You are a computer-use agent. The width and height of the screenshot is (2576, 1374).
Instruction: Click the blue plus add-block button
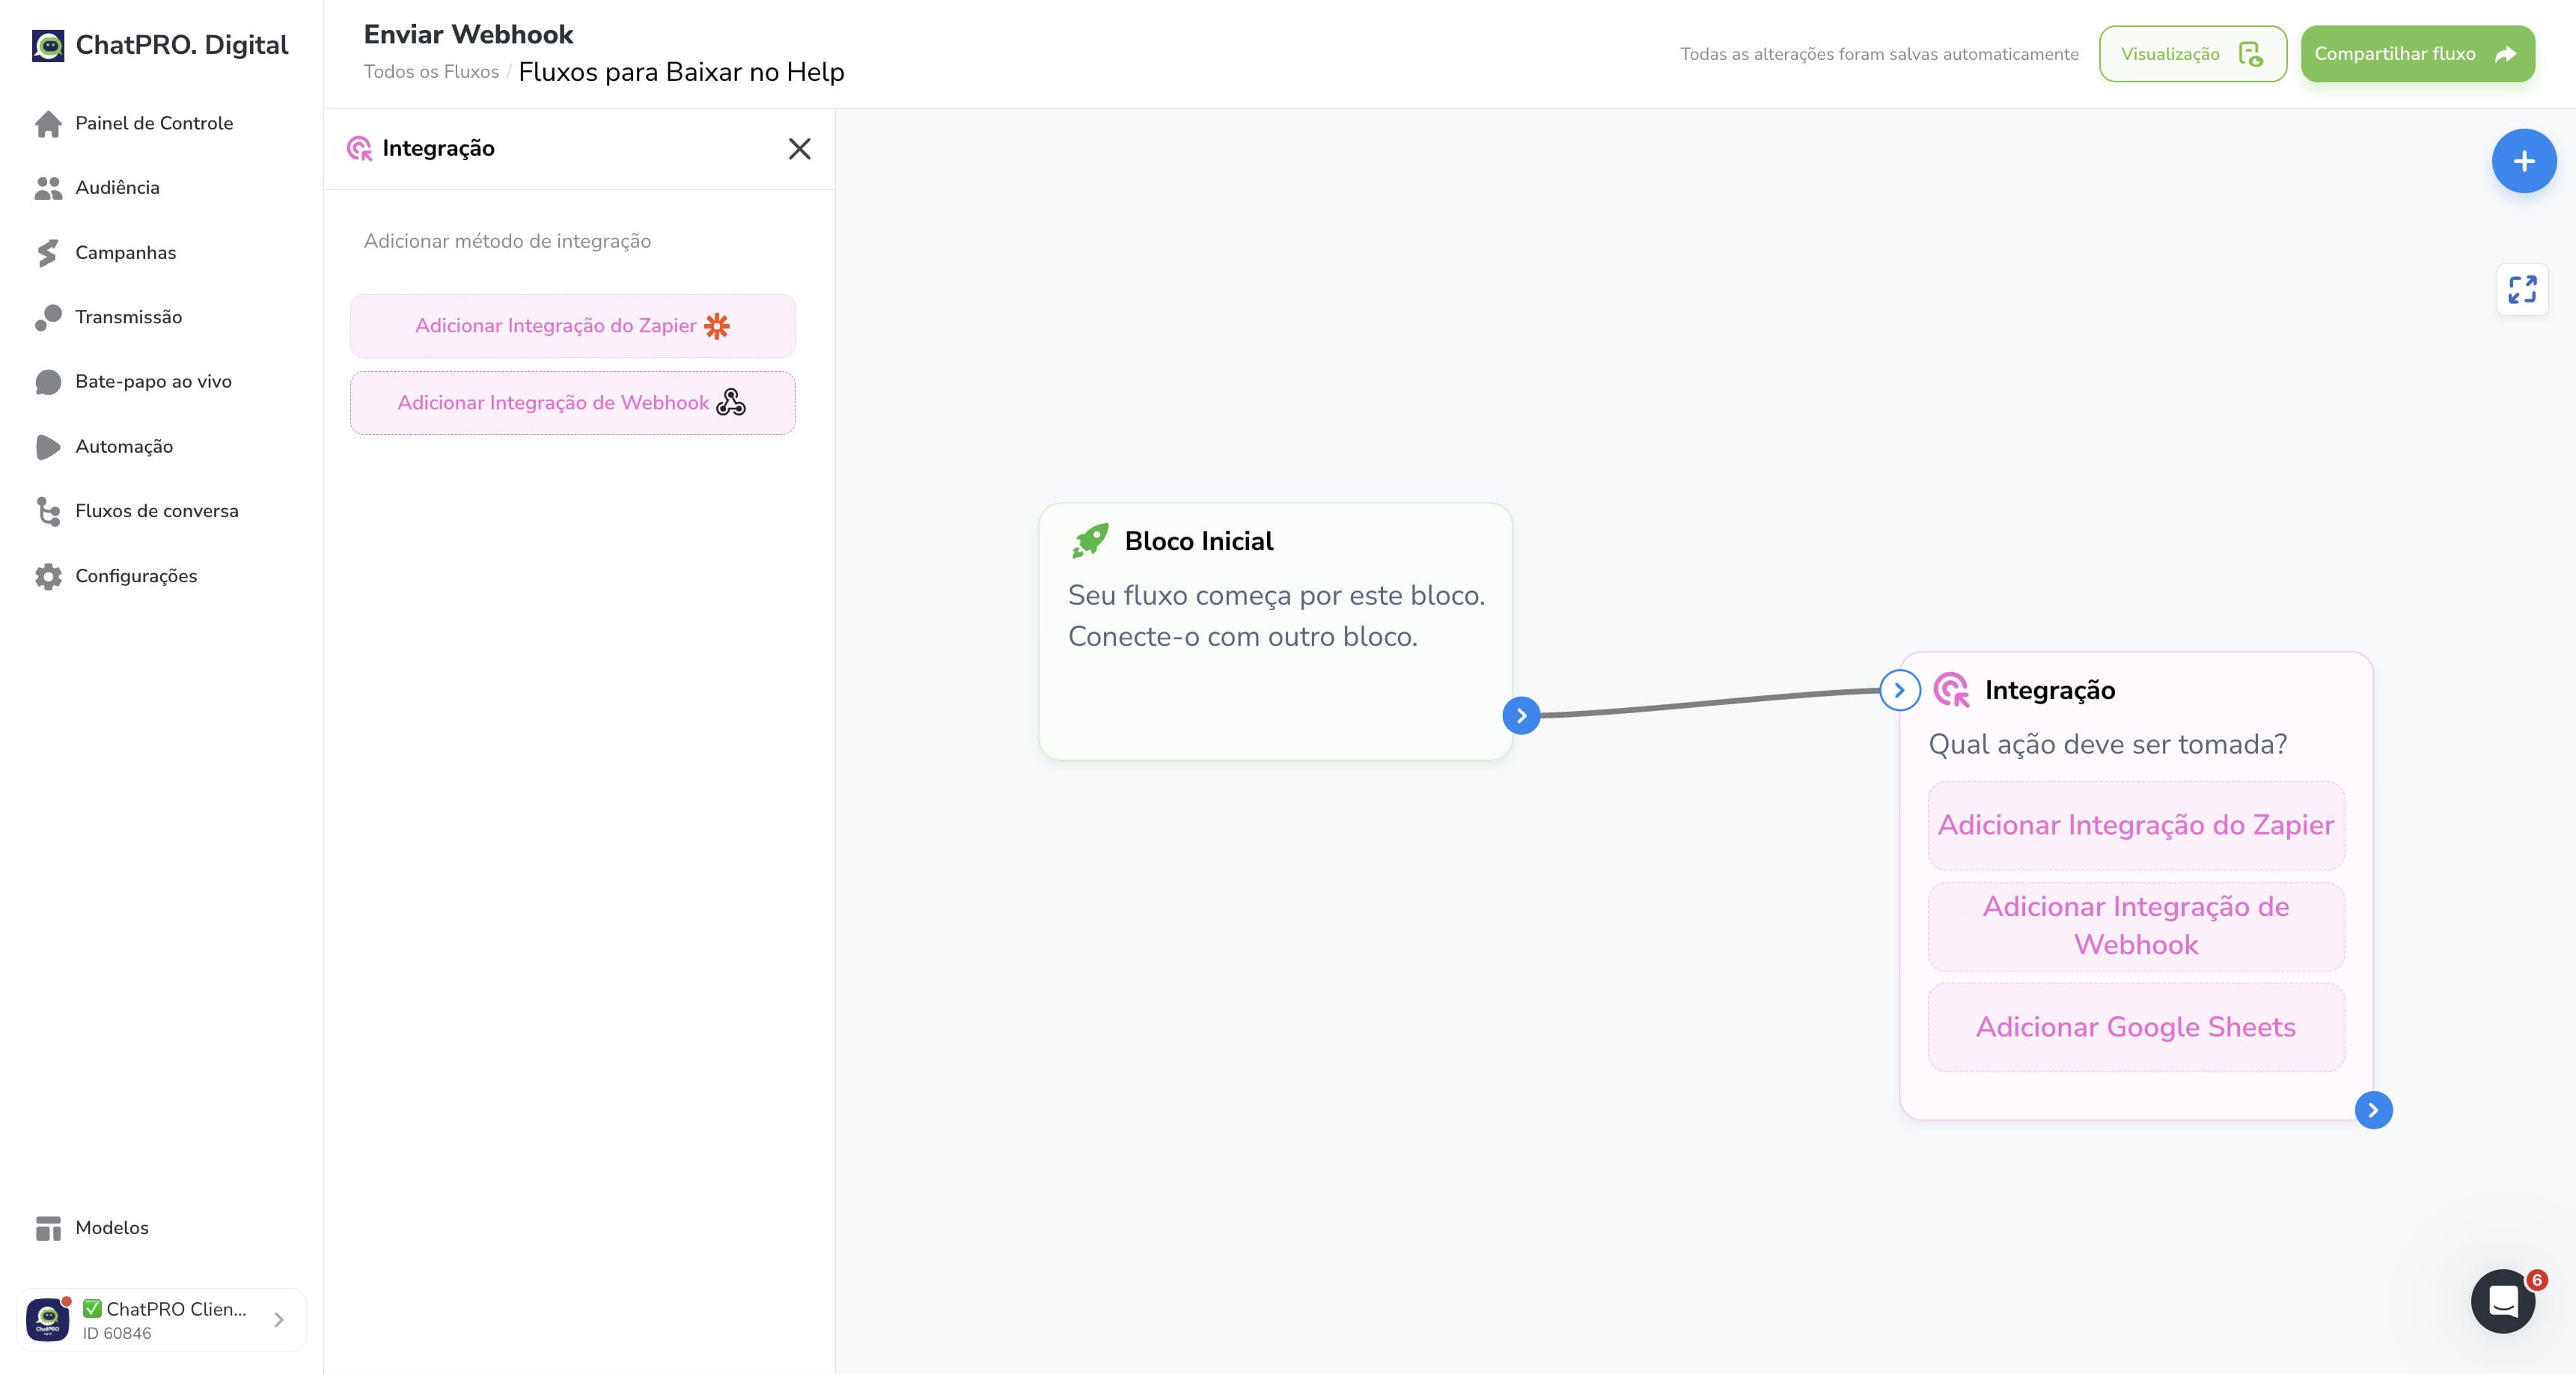(x=2523, y=161)
